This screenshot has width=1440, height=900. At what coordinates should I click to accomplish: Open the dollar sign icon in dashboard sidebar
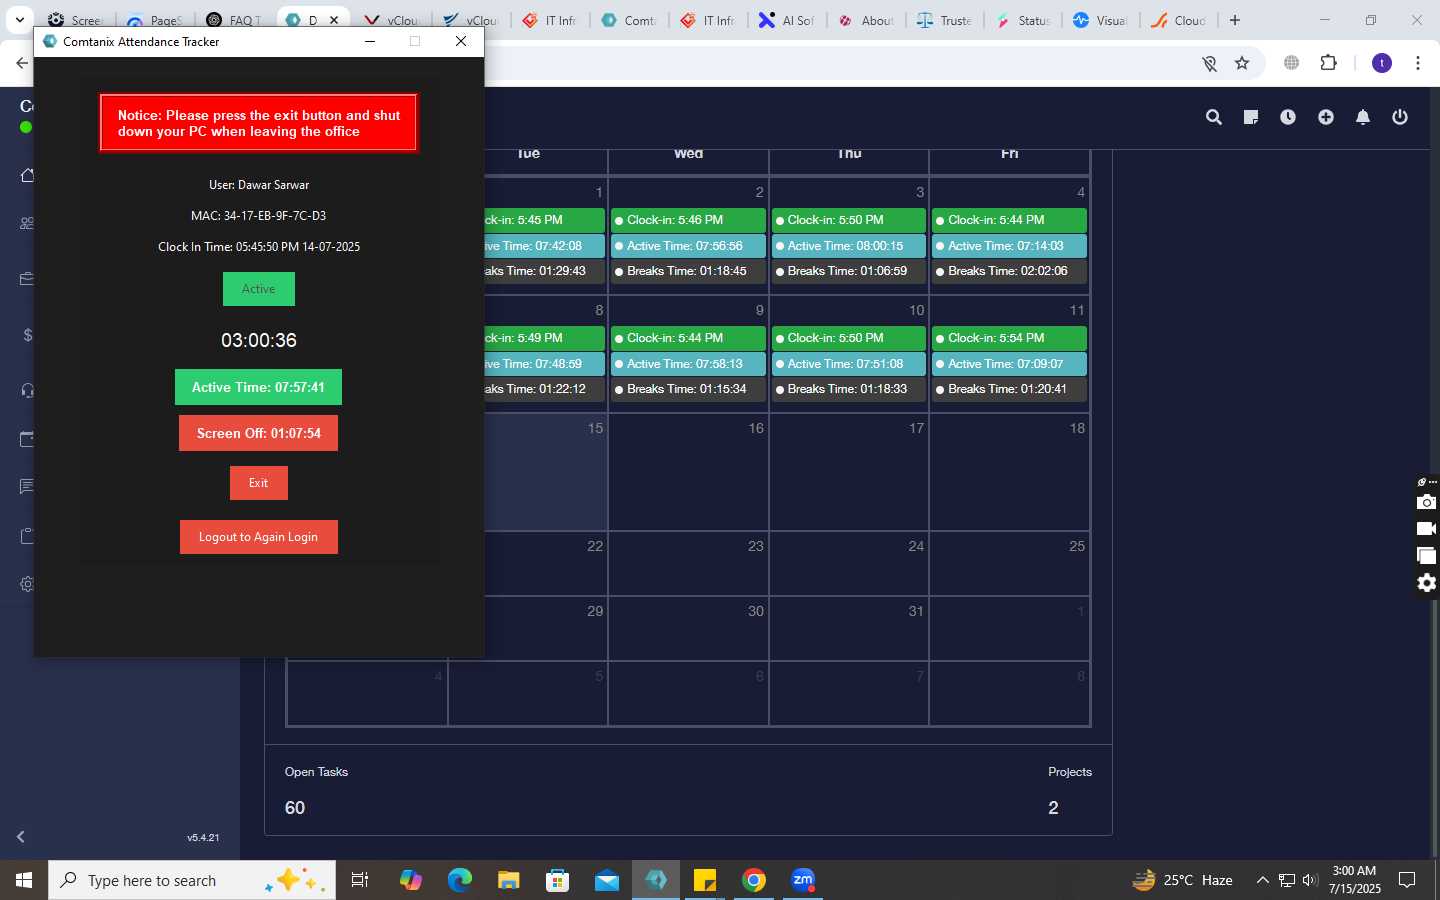tap(27, 335)
